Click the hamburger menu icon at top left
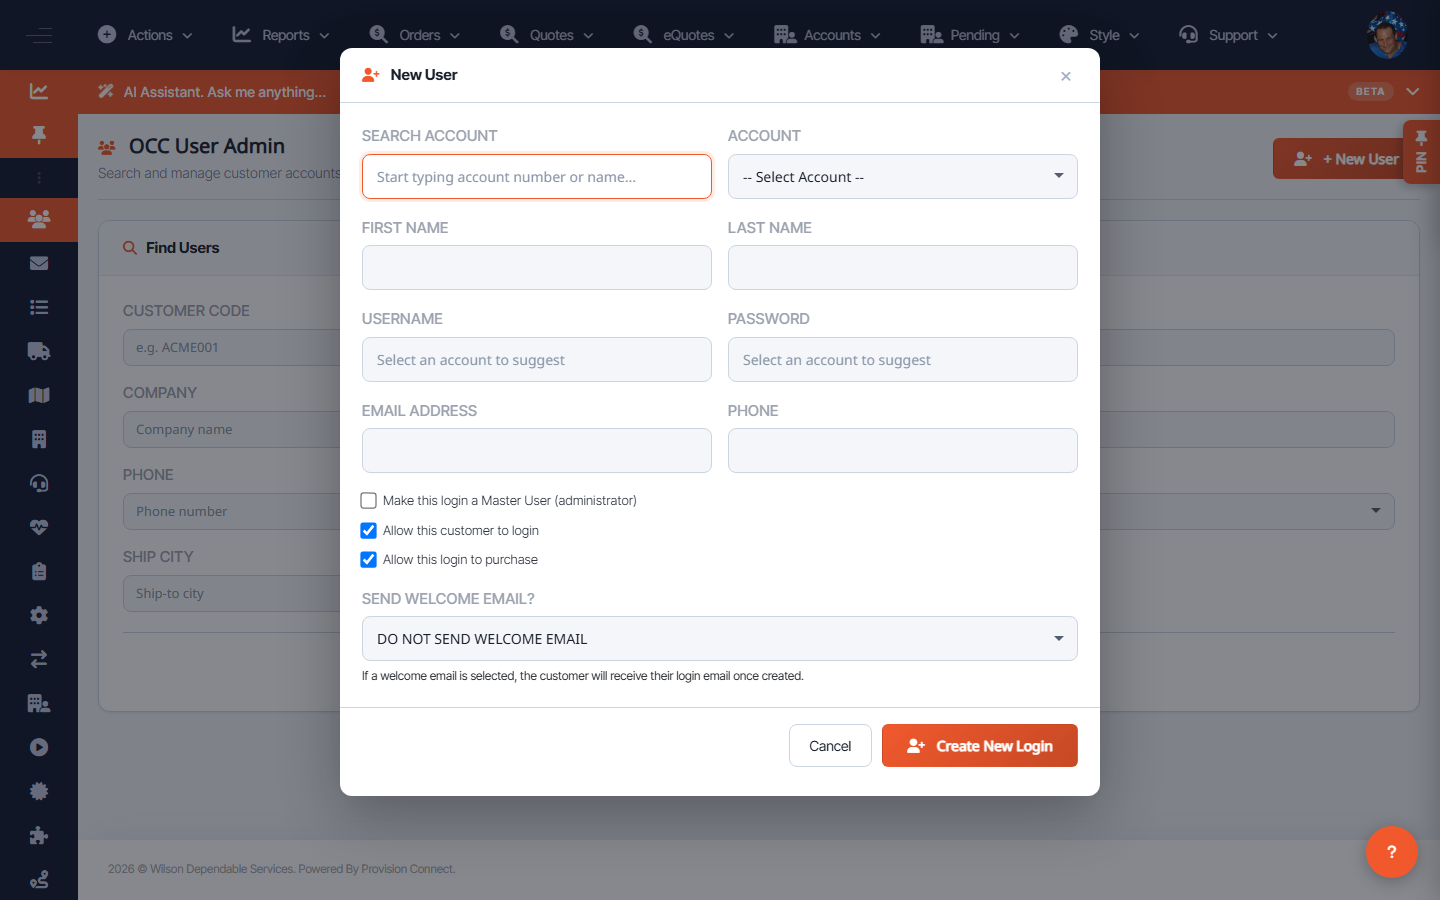Image resolution: width=1440 pixels, height=900 pixels. pos(39,35)
